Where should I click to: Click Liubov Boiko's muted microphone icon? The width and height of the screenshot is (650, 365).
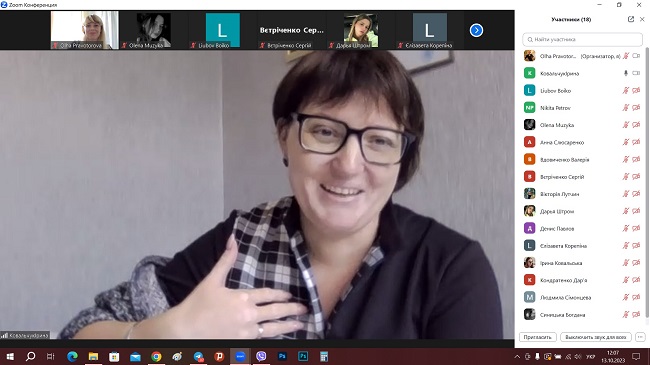pyautogui.click(x=626, y=90)
